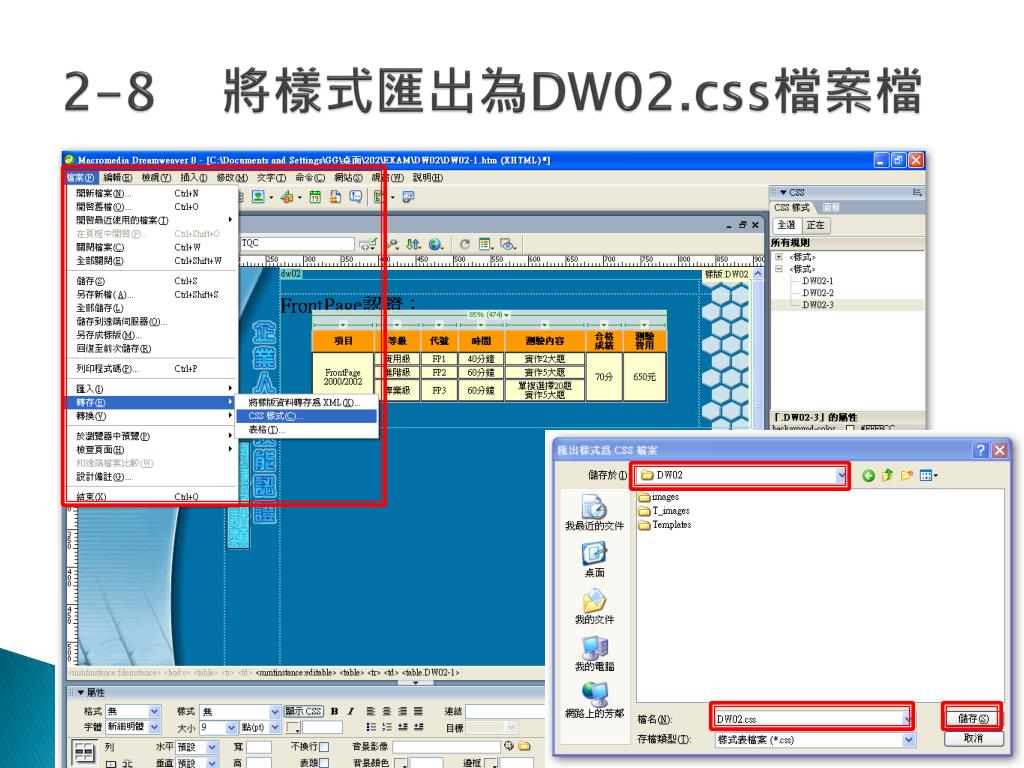This screenshot has width=1024, height=768.
Task: Open the 編輯(E) menu
Action: tap(118, 178)
